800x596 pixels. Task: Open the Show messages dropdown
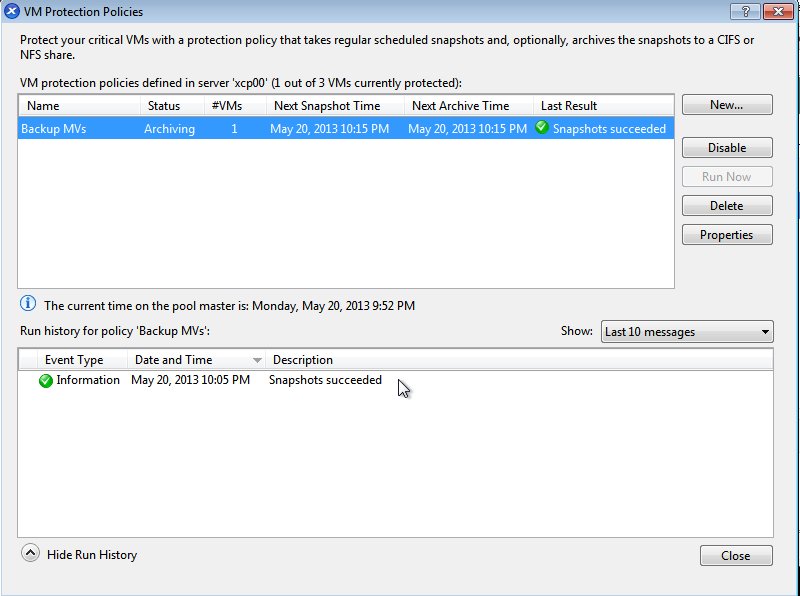pyautogui.click(x=687, y=332)
